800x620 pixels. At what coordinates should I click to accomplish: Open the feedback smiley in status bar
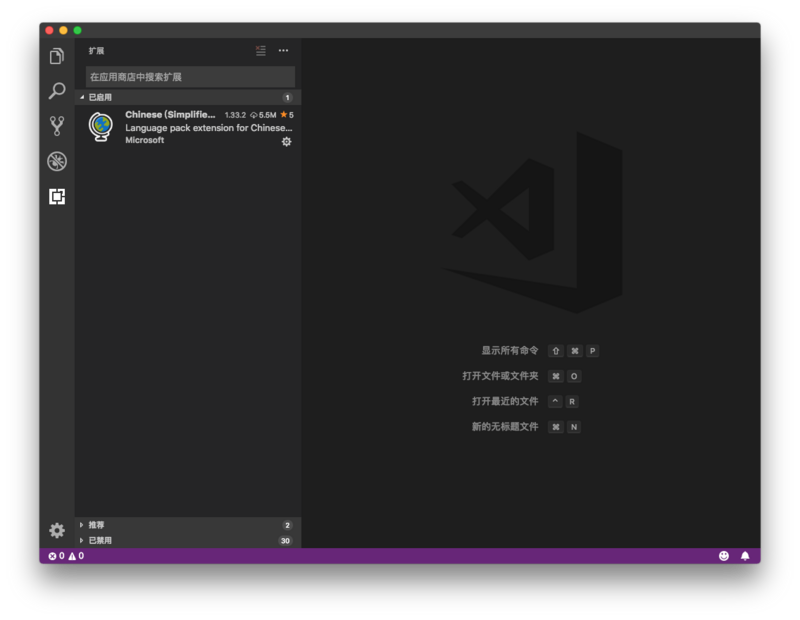pyautogui.click(x=723, y=556)
